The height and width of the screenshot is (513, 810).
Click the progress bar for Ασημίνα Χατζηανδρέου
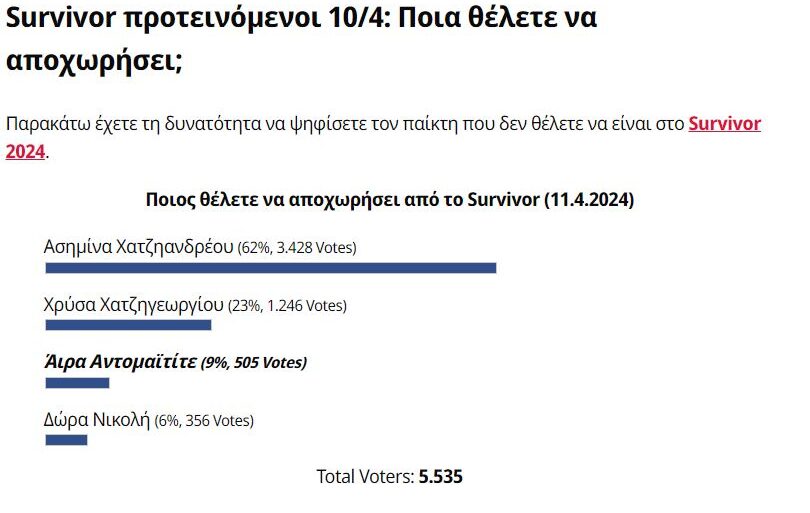270,267
